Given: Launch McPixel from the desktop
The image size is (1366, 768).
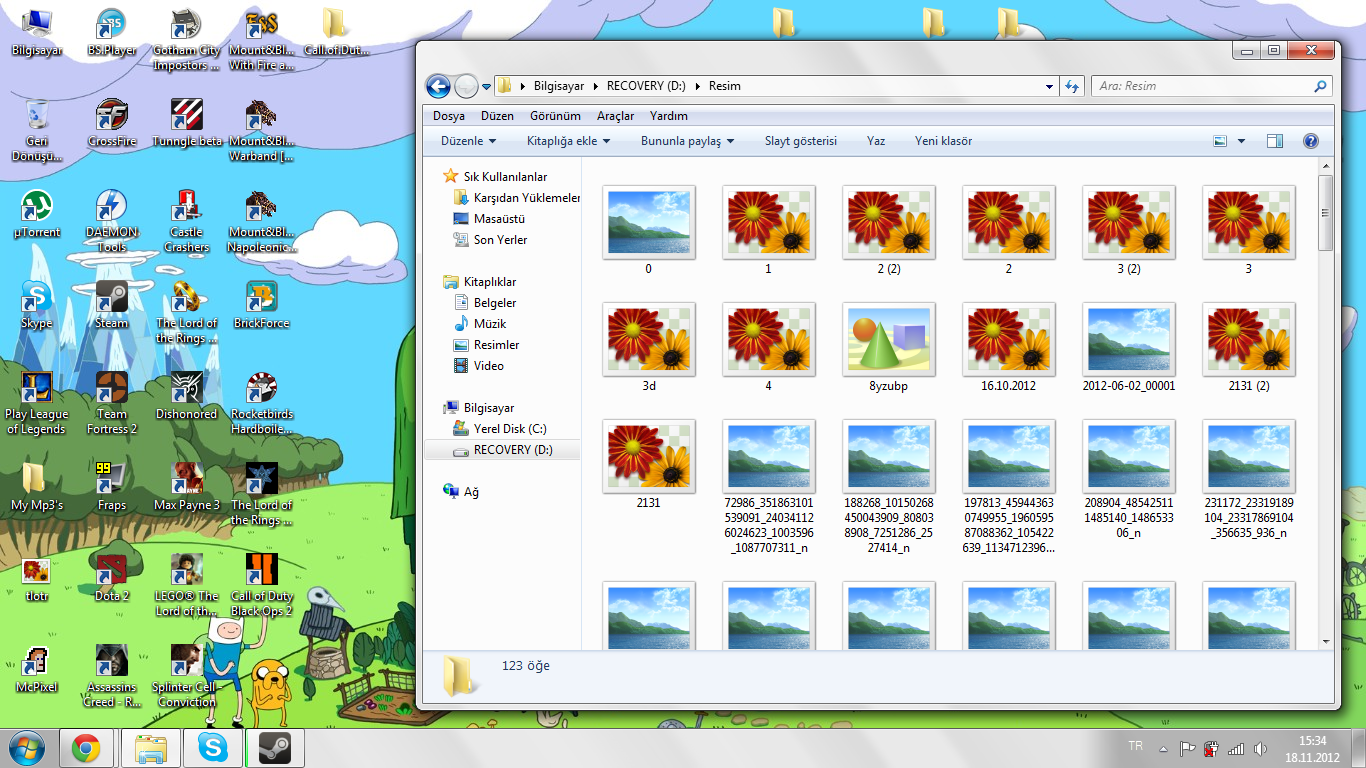Looking at the screenshot, I should (x=37, y=670).
